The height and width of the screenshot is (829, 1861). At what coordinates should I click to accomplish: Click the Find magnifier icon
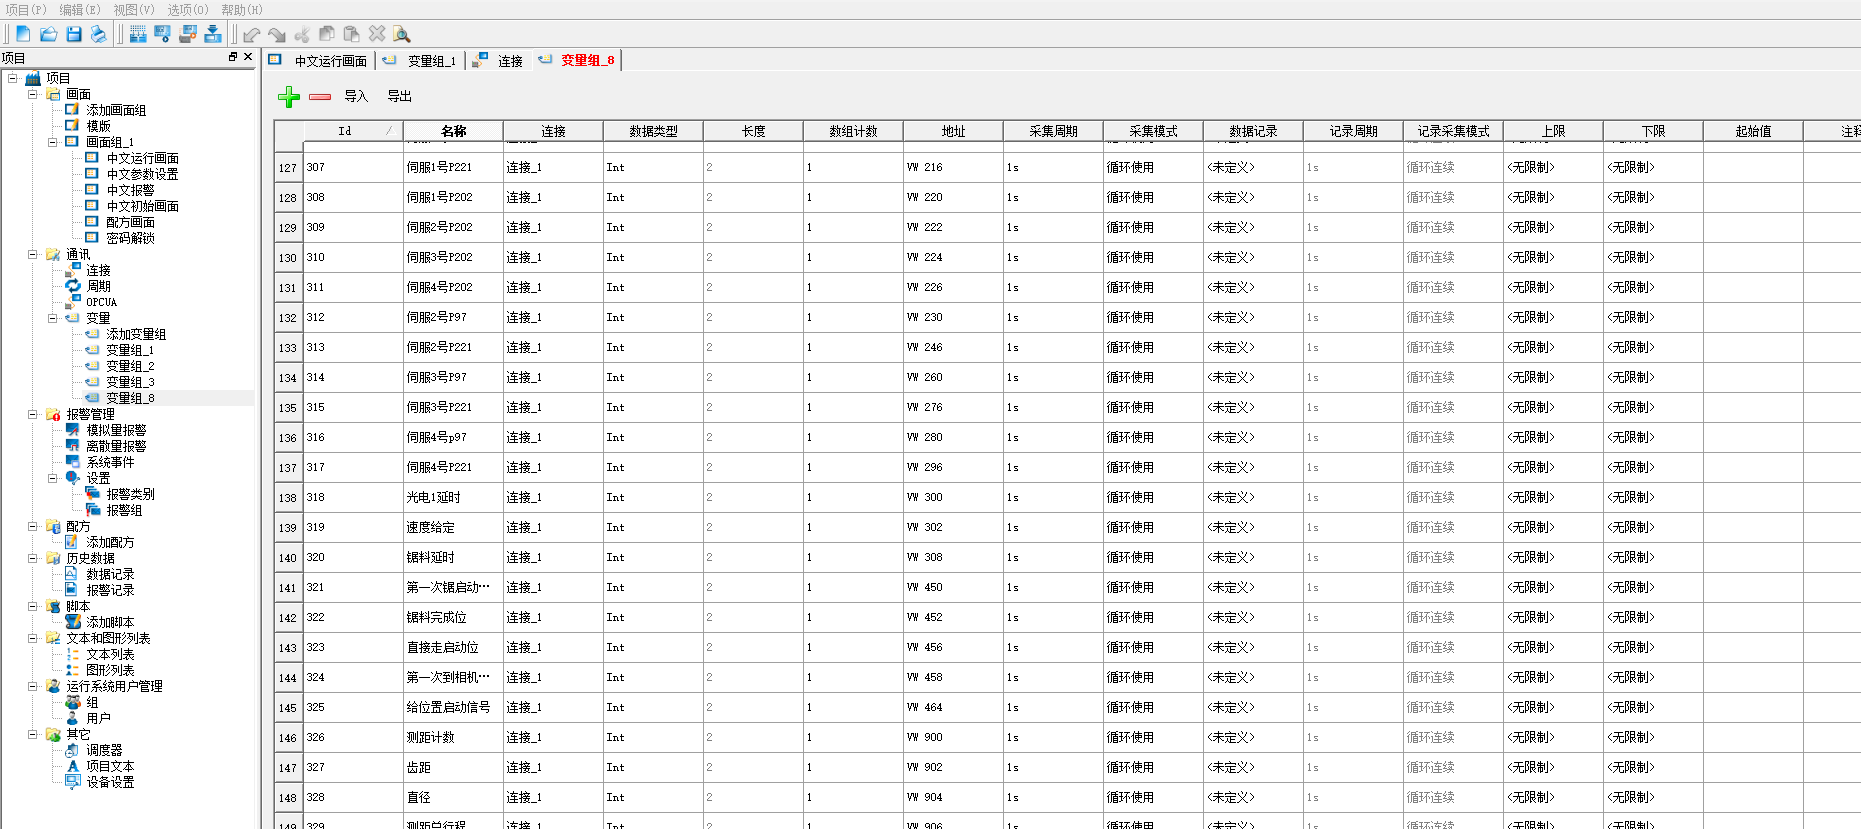tap(402, 34)
